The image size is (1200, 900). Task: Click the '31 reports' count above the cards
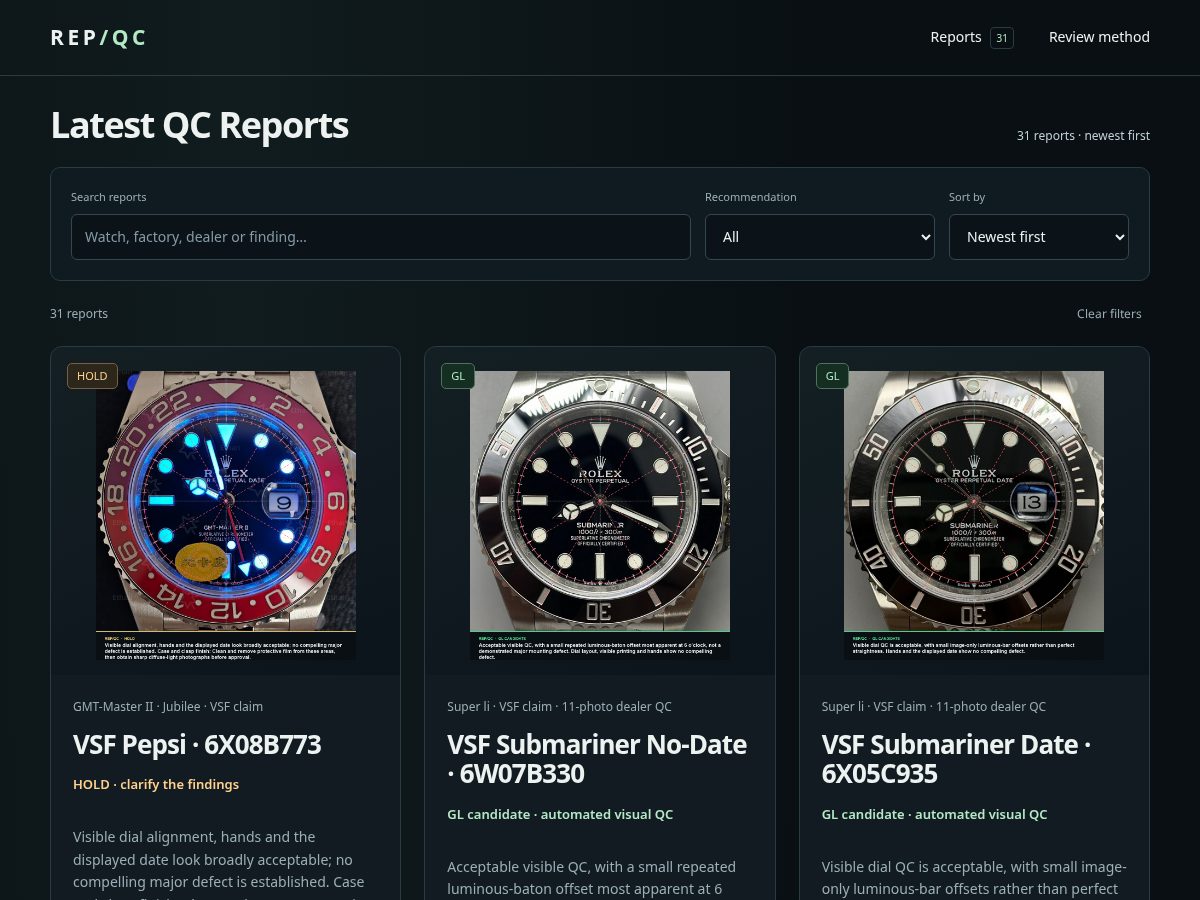click(79, 314)
